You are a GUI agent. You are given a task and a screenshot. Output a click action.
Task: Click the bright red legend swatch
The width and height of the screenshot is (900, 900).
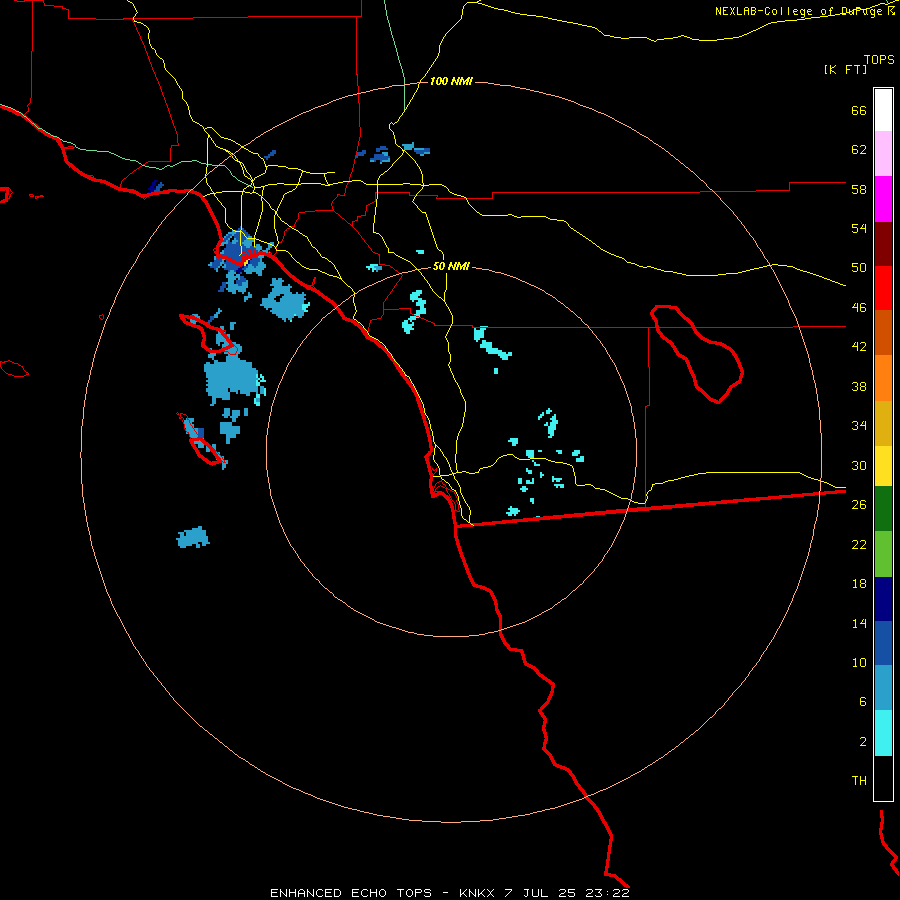tap(883, 288)
